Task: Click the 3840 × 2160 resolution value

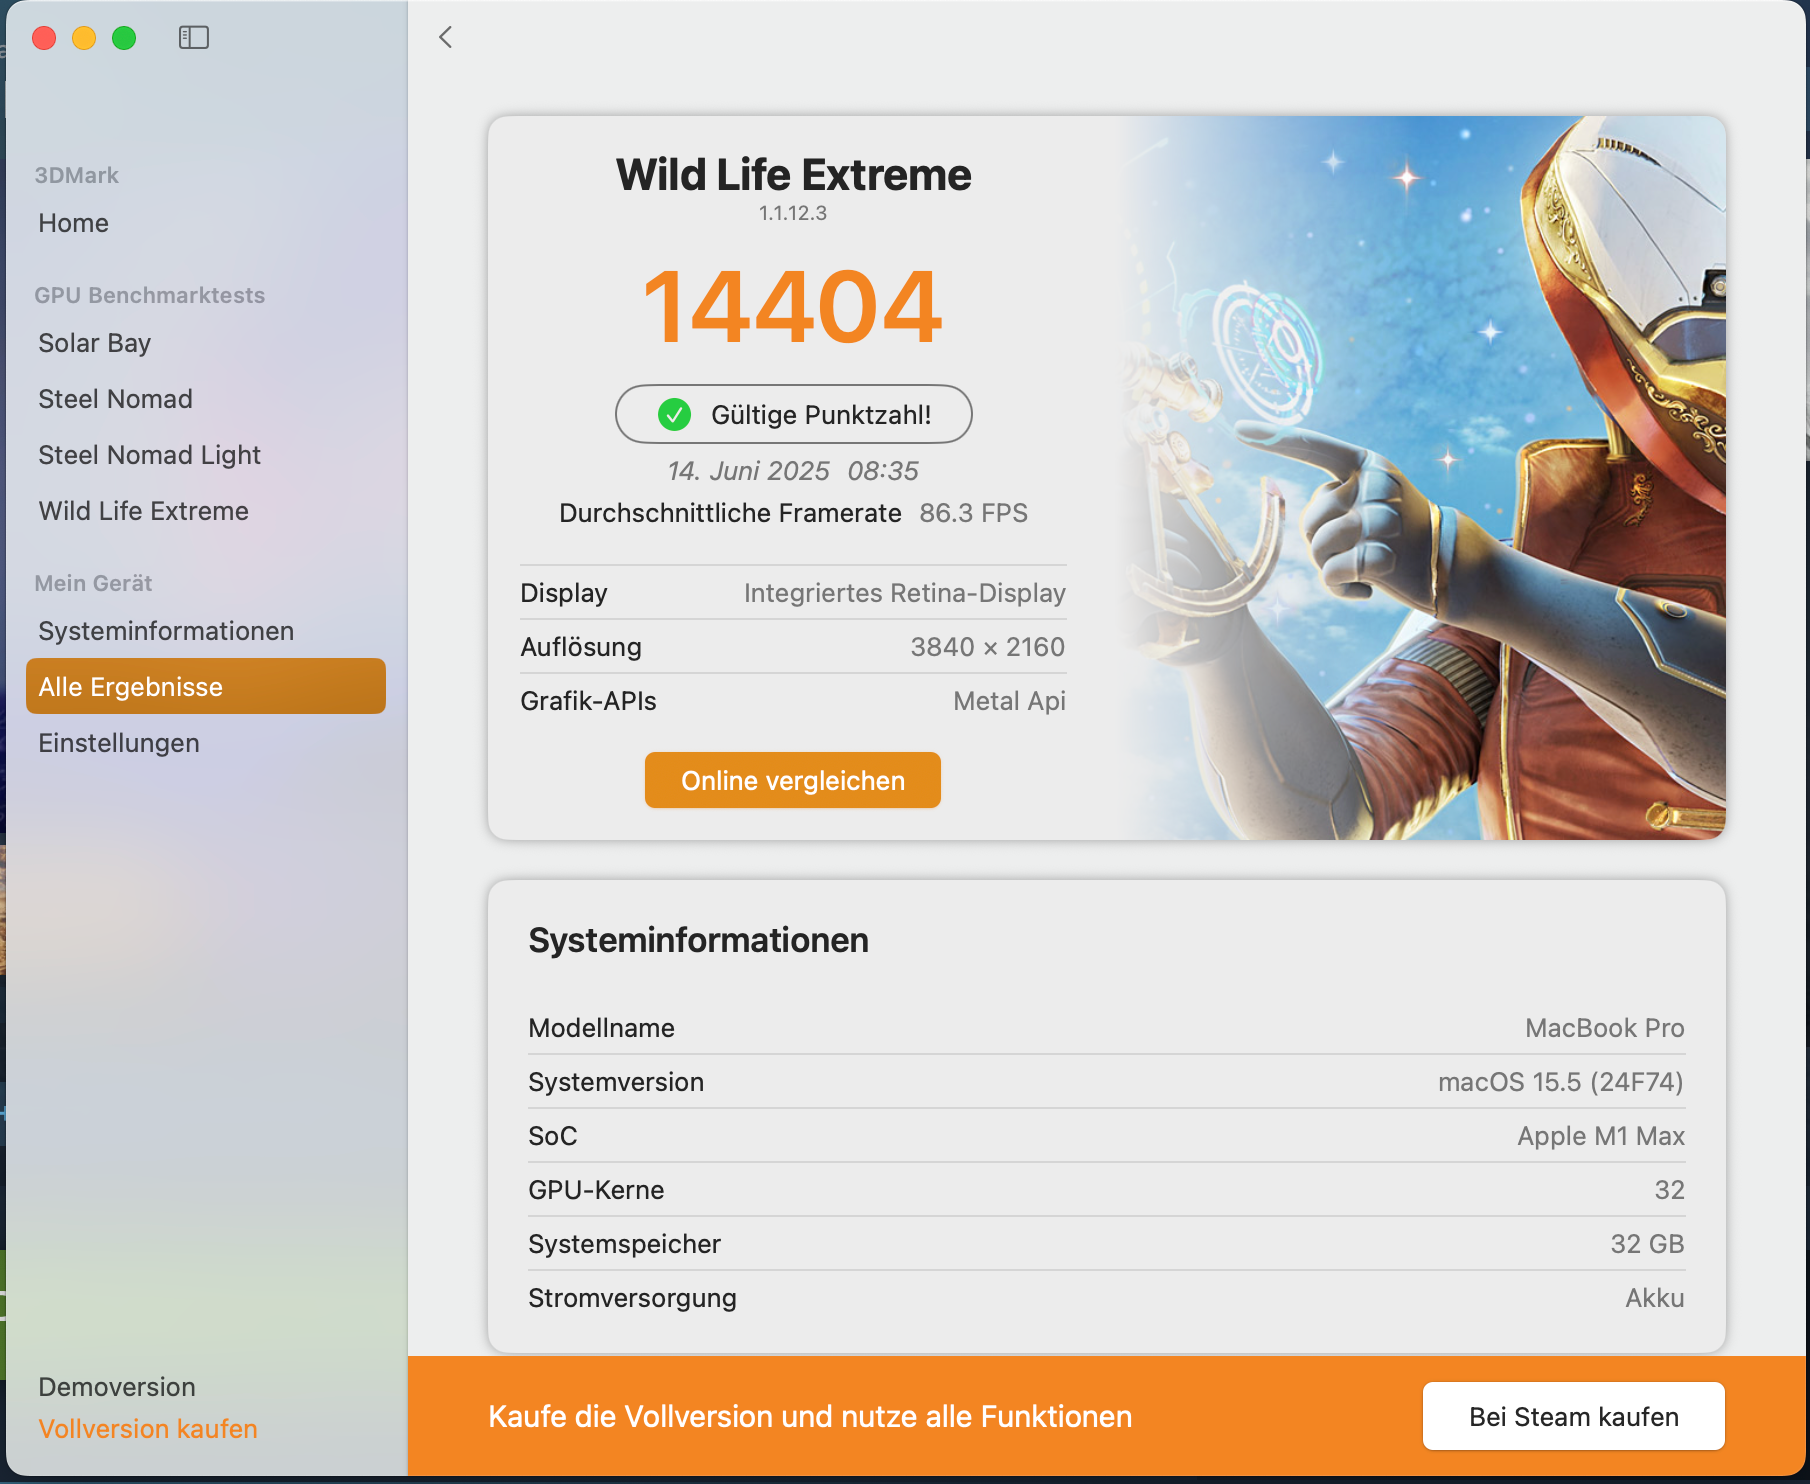Action: [x=988, y=647]
